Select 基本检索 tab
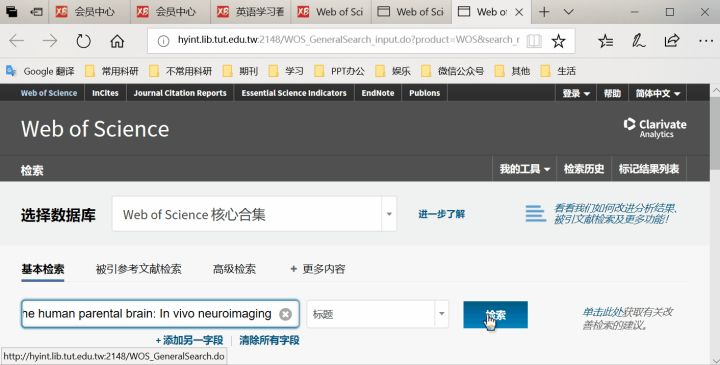This screenshot has height=365, width=720. 43,269
